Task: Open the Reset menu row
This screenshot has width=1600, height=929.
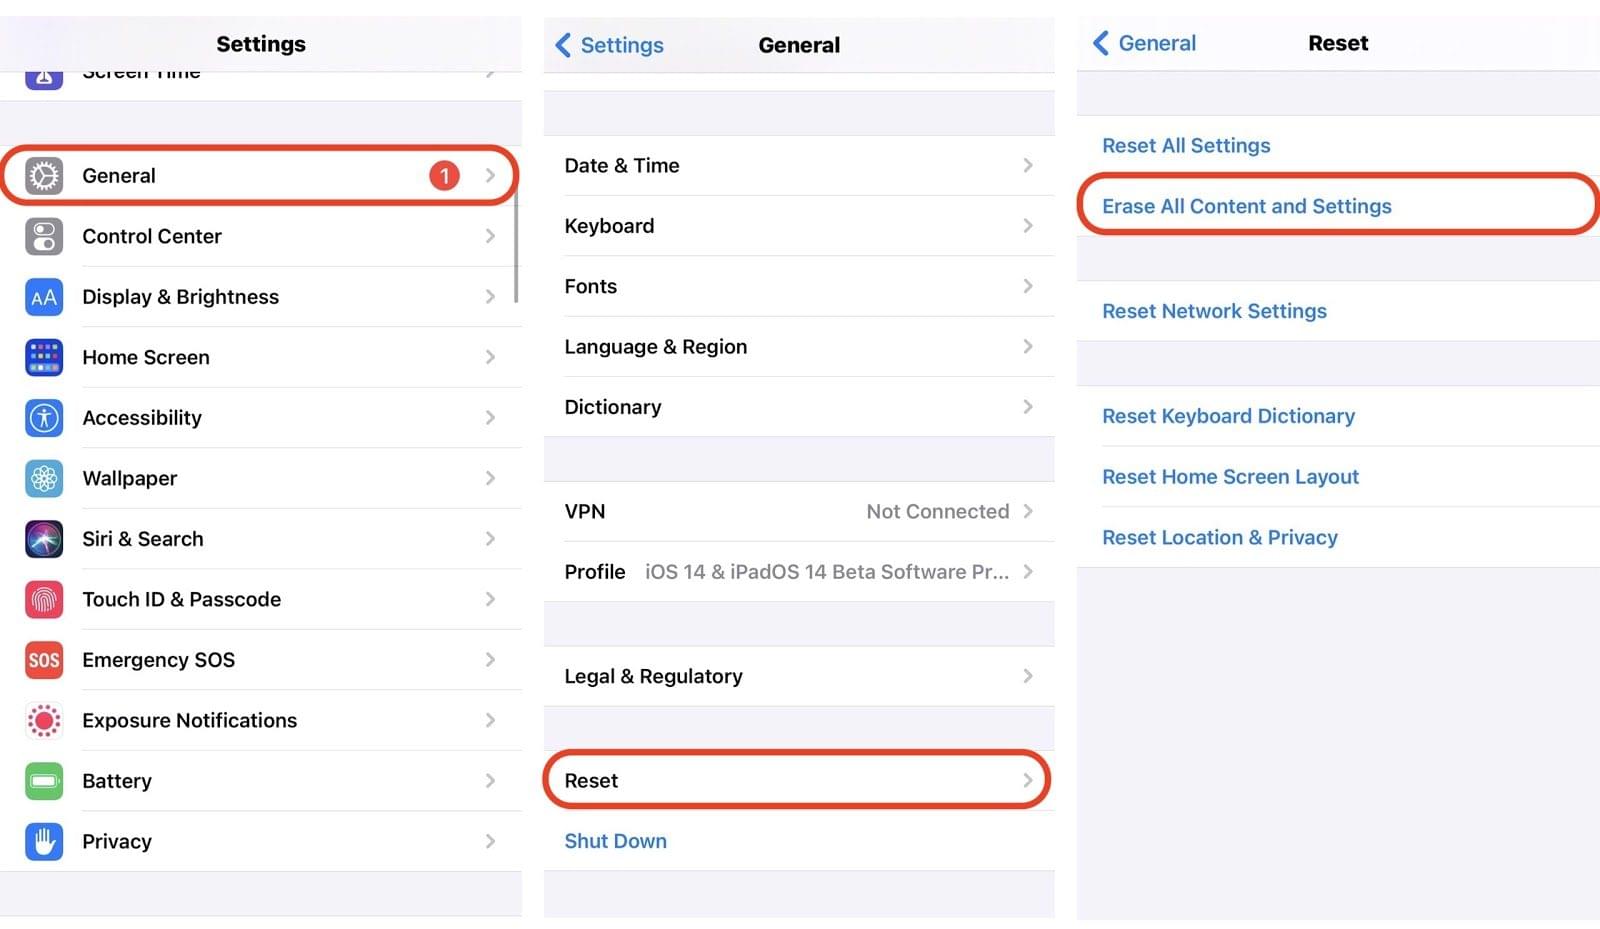Action: pos(797,780)
